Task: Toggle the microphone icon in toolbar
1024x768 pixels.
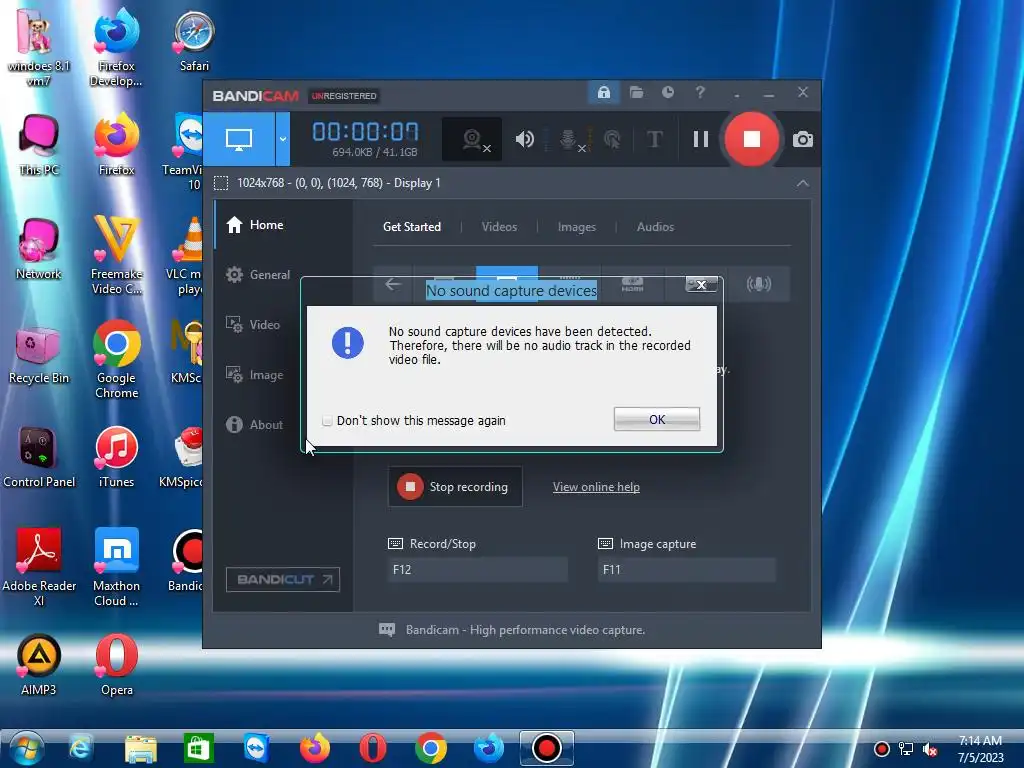Action: pos(569,139)
